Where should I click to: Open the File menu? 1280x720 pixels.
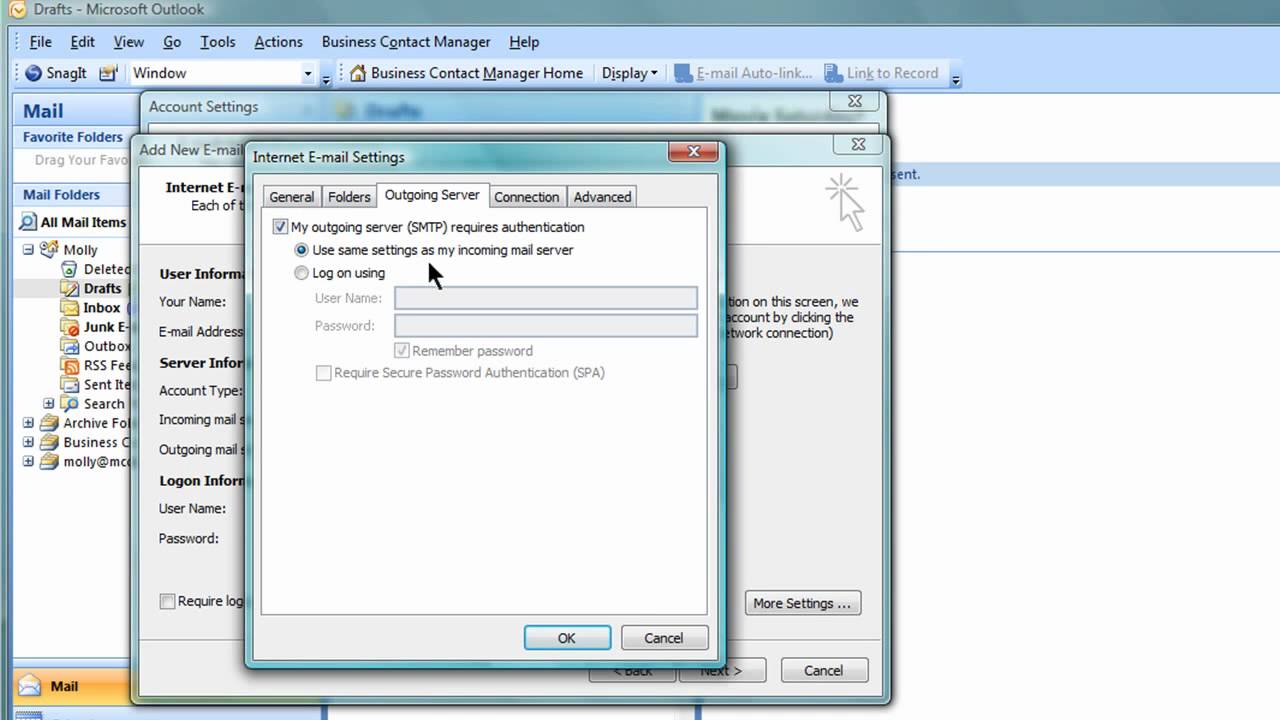40,42
